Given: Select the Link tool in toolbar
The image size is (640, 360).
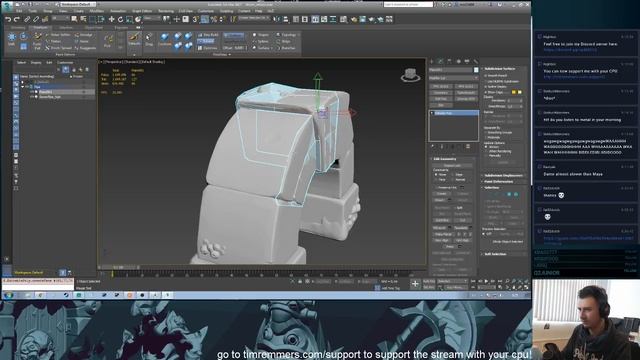Looking at the screenshot, I should click(x=27, y=19).
